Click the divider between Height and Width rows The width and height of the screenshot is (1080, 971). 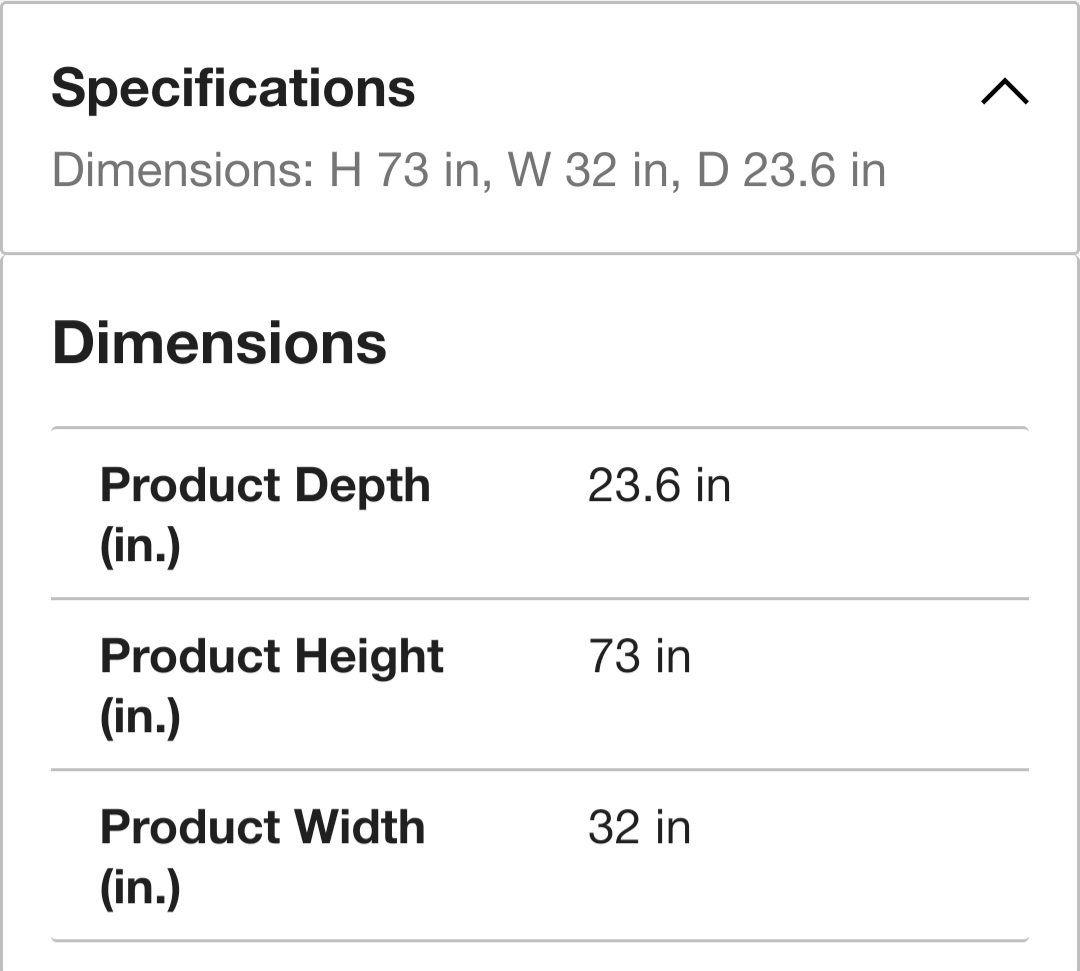pyautogui.click(x=540, y=770)
